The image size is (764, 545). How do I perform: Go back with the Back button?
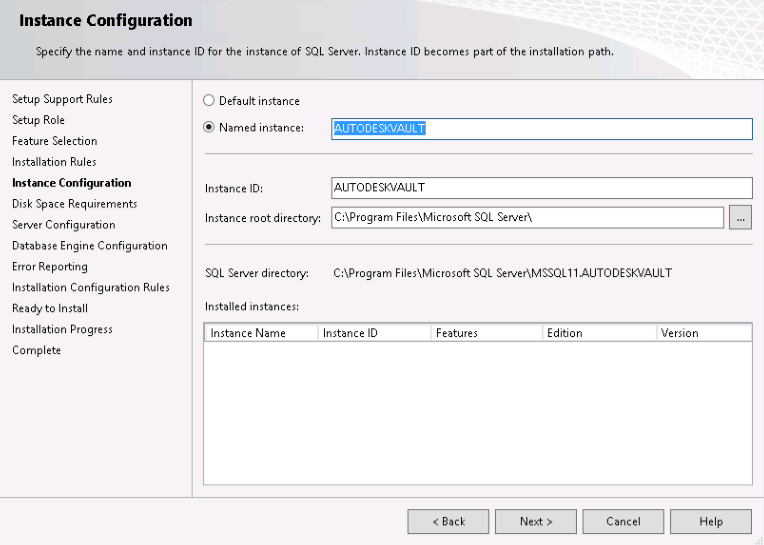tap(448, 521)
